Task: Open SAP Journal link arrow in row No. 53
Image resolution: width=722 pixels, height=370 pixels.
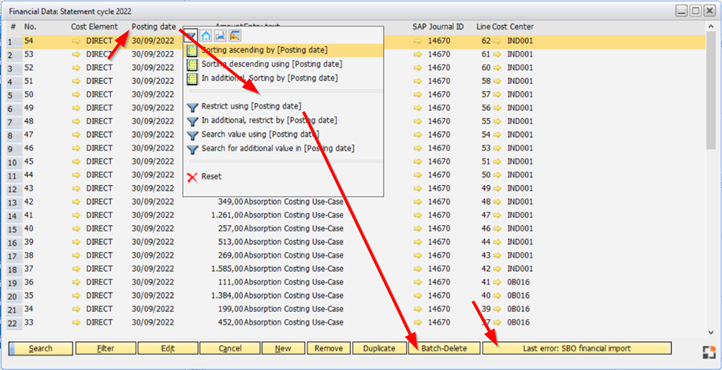Action: click(x=418, y=54)
